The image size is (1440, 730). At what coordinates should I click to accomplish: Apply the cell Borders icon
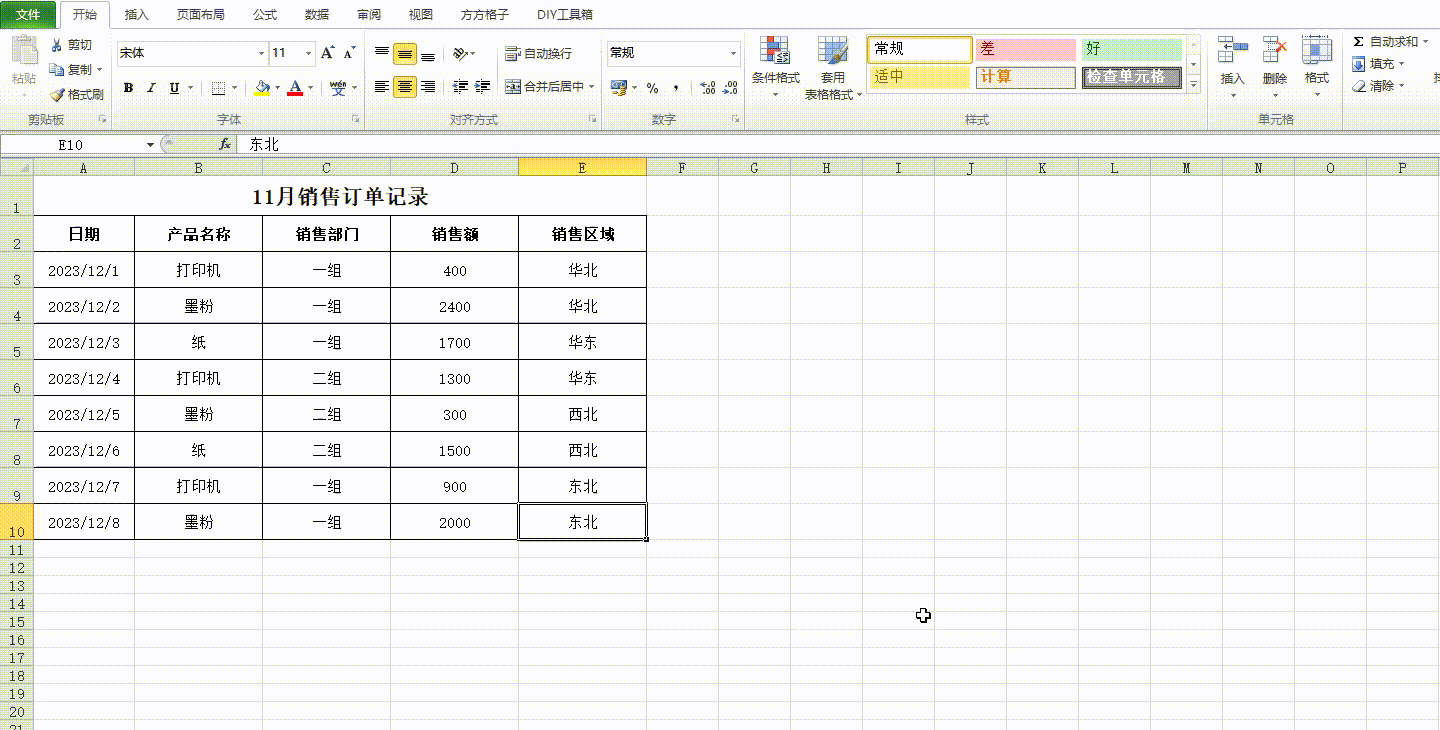(x=219, y=88)
